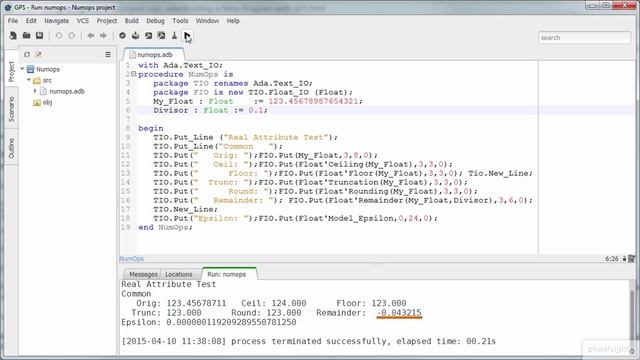Click the New File toolbar icon
Image resolution: width=640 pixels, height=360 pixels.
13,36
